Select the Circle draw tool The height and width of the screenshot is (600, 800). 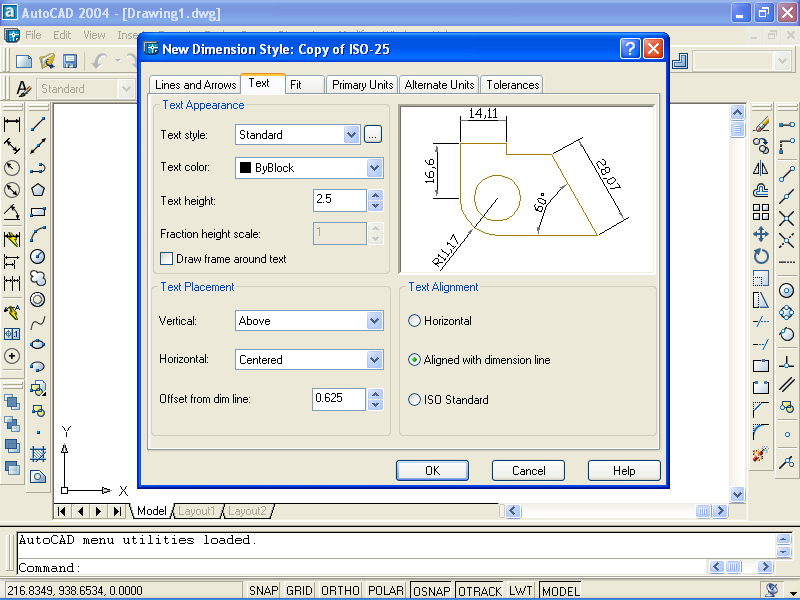38,256
